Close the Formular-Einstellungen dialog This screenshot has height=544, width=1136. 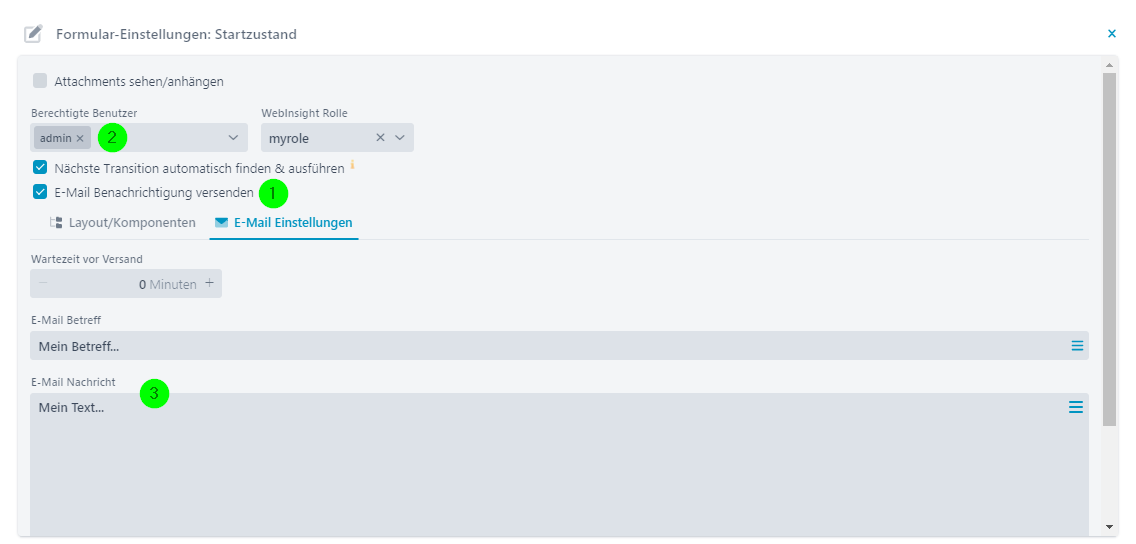[x=1111, y=33]
